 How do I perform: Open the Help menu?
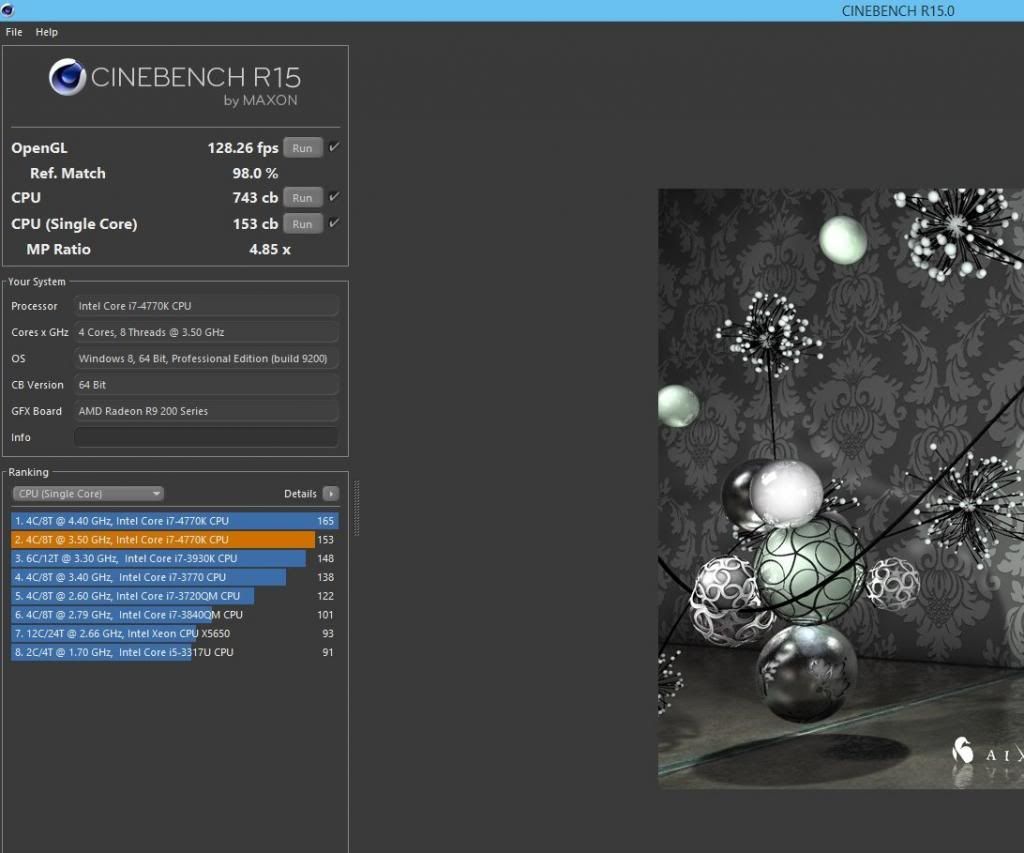(x=47, y=32)
